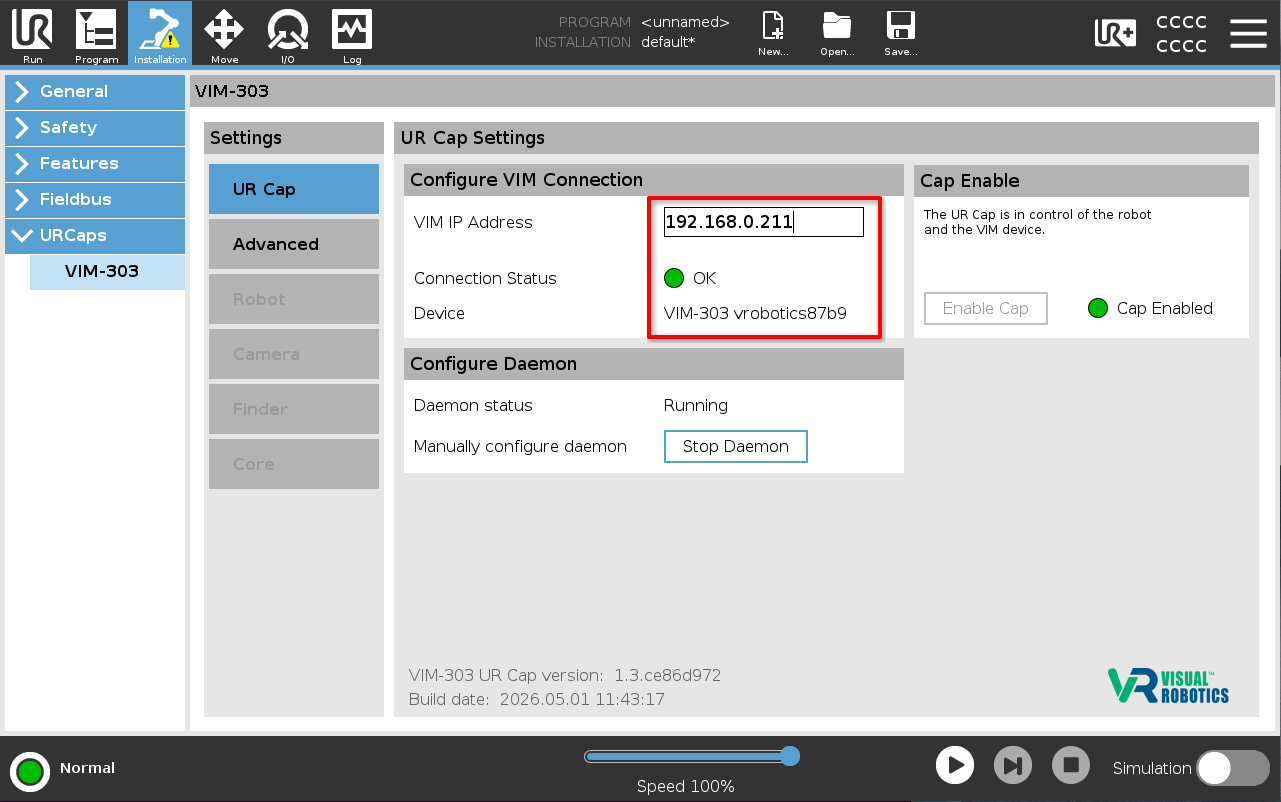Viewport: 1281px width, 802px height.
Task: Click the installation name default*
Action: tap(668, 42)
